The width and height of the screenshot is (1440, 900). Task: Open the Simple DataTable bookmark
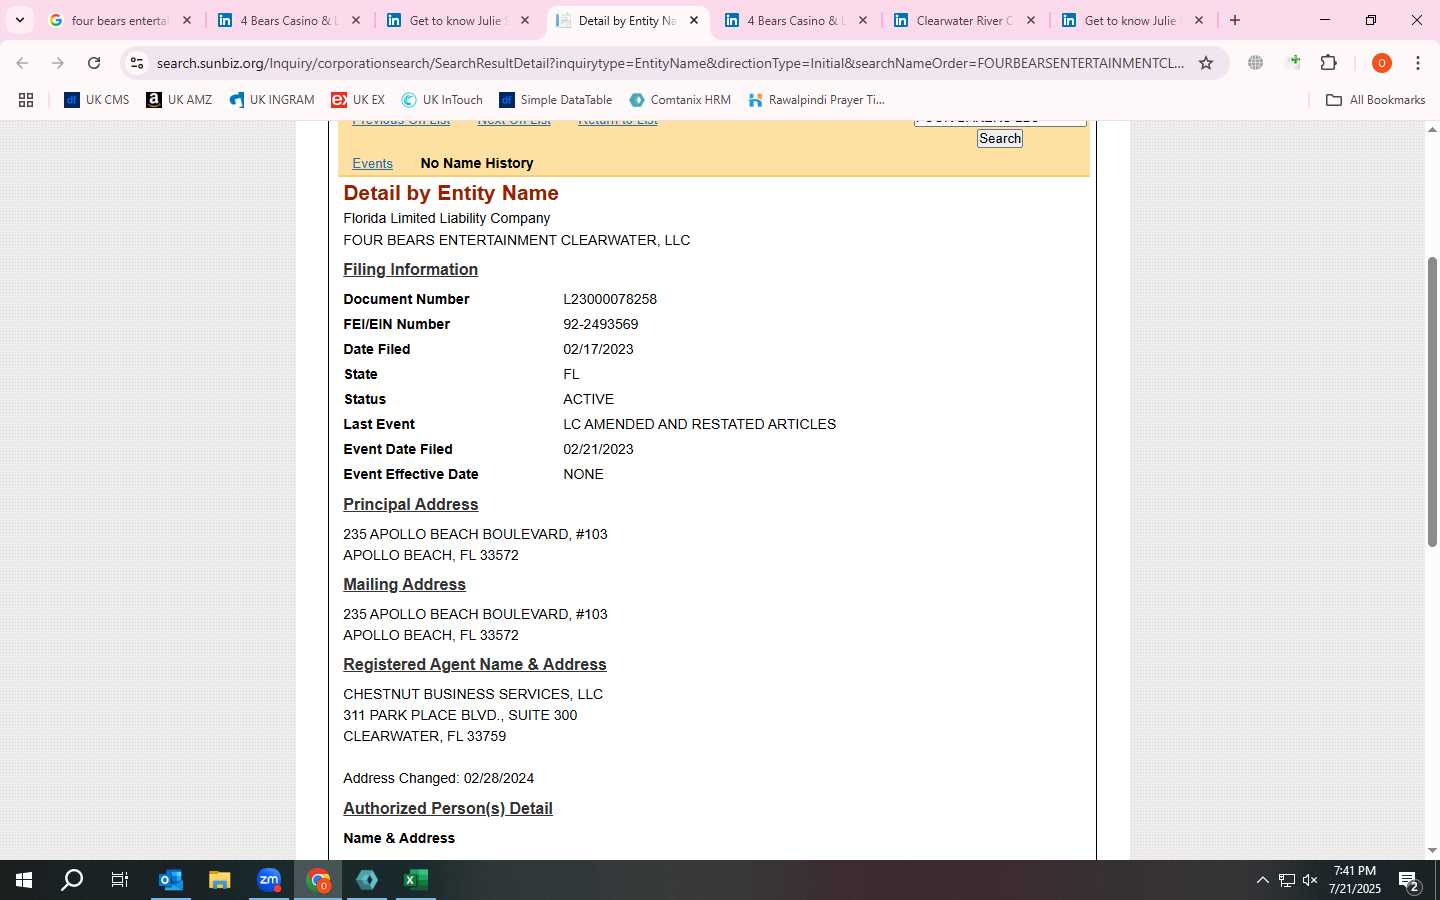556,100
